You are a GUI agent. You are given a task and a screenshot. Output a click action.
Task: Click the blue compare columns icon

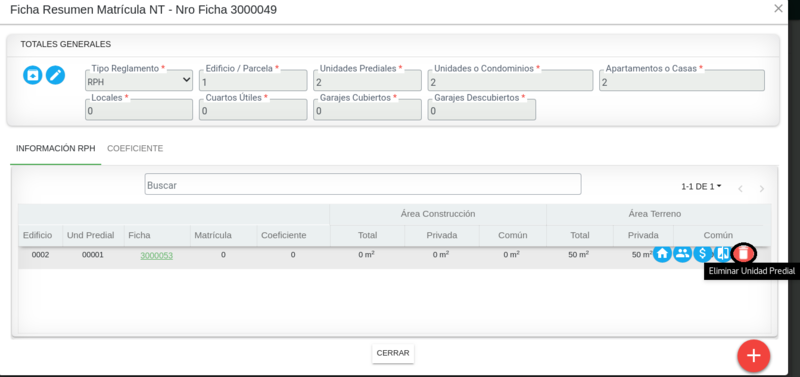coord(722,253)
